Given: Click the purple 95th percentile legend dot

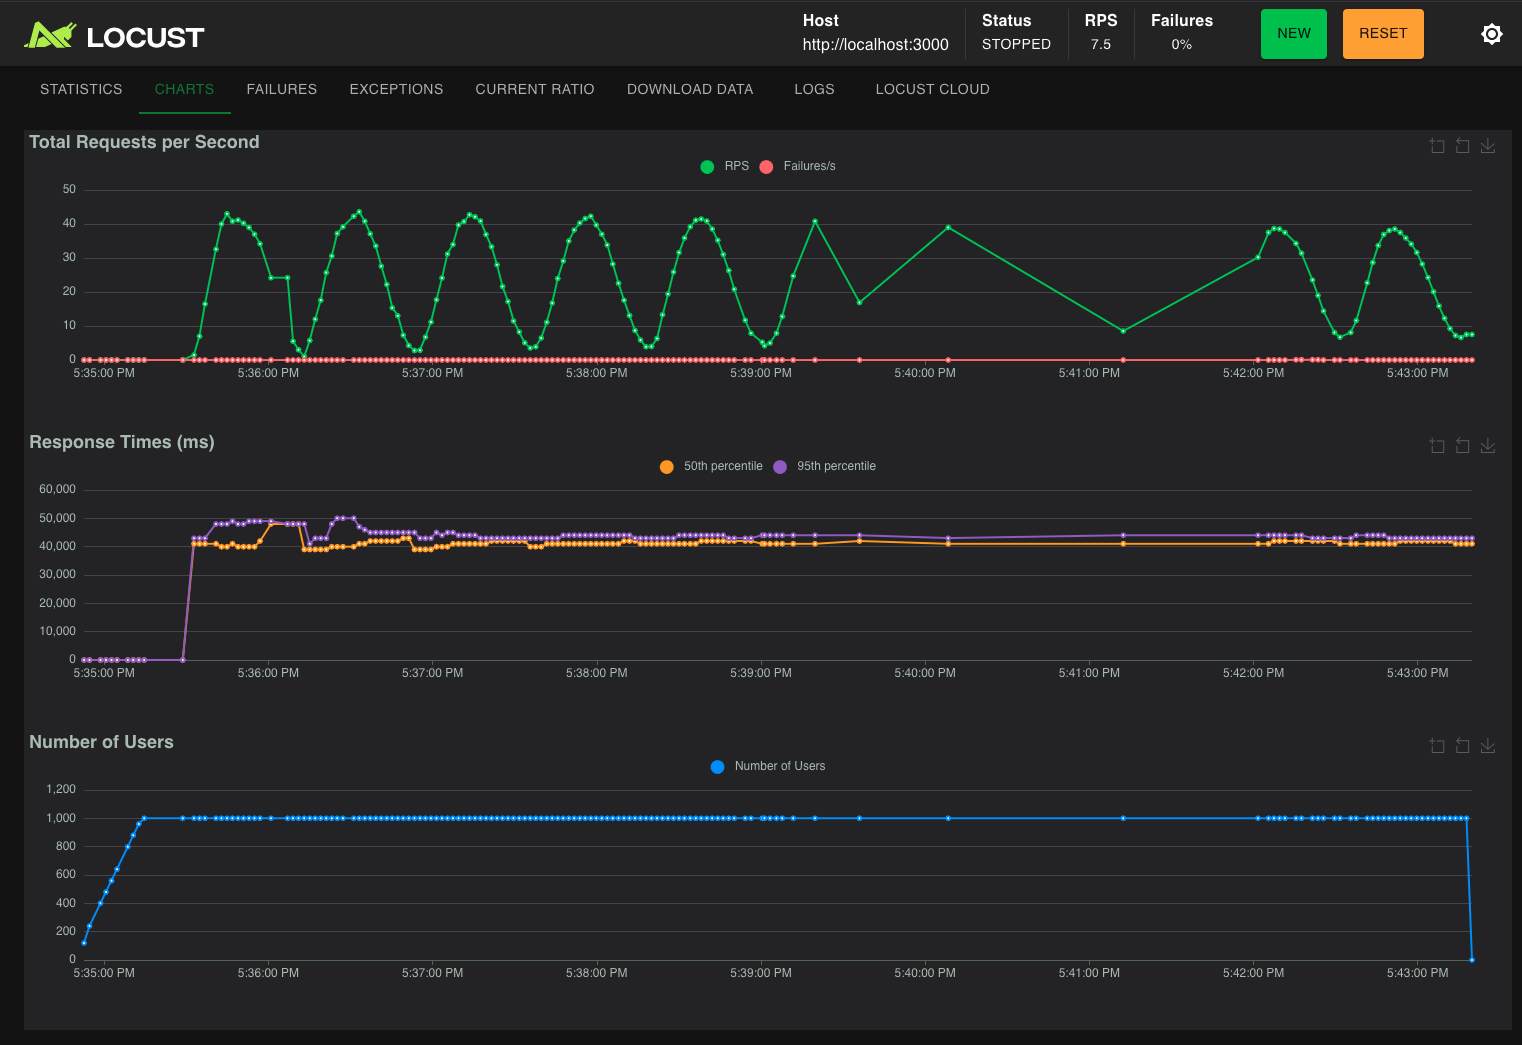Looking at the screenshot, I should (x=780, y=467).
